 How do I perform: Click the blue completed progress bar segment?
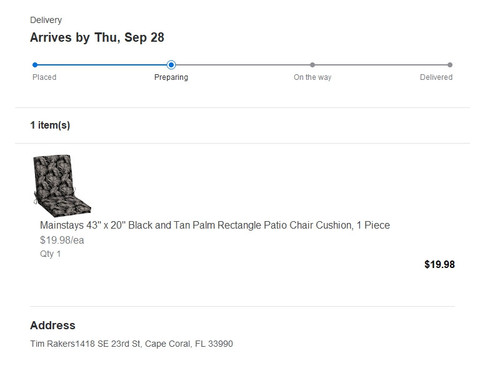(102, 65)
